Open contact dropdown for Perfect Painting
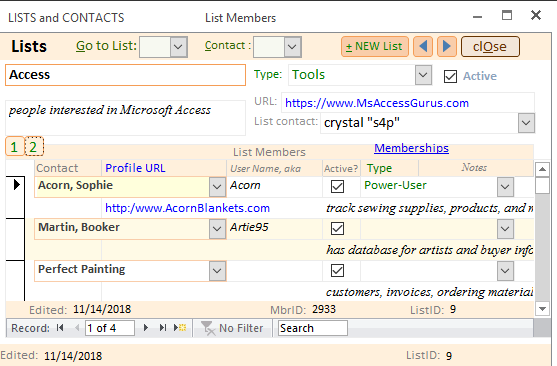Screen dimensions: 557x366 click(217, 270)
